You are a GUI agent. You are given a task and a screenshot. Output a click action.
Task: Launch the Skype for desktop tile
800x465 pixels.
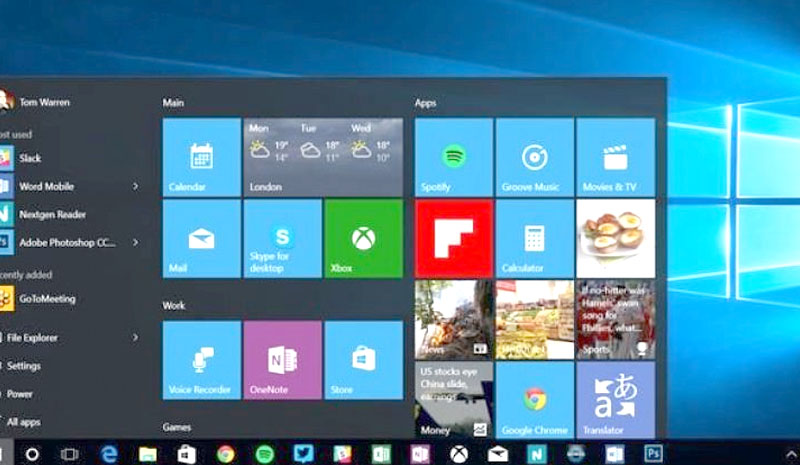click(283, 238)
